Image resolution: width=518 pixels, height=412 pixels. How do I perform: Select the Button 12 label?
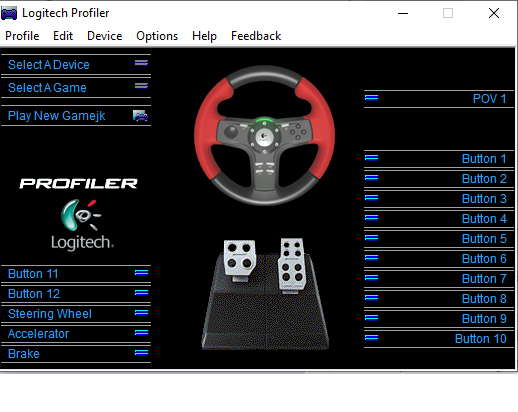pos(34,294)
